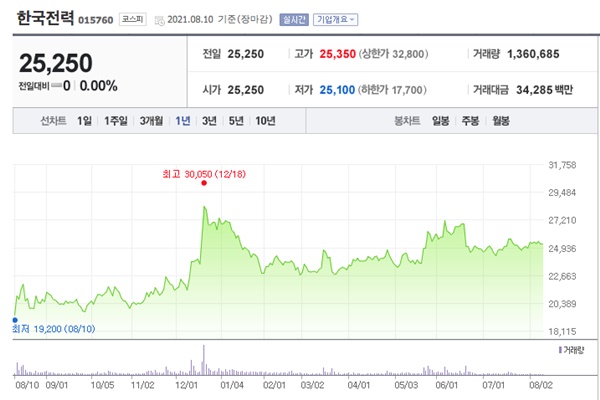Click the 2021.08.10 기준(장마감) date text
This screenshot has height=400, width=600.
(220, 20)
